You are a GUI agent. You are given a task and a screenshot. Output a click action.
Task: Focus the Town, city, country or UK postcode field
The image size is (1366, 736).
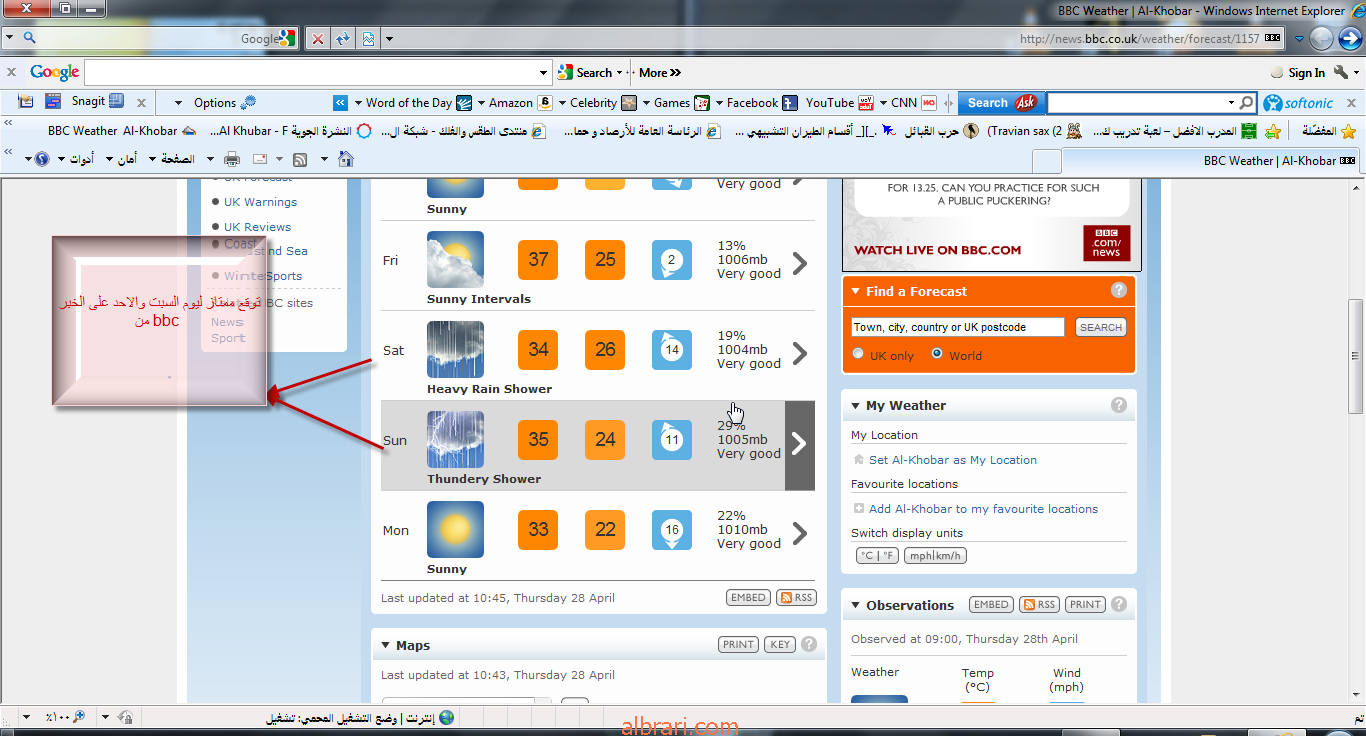pyautogui.click(x=958, y=327)
